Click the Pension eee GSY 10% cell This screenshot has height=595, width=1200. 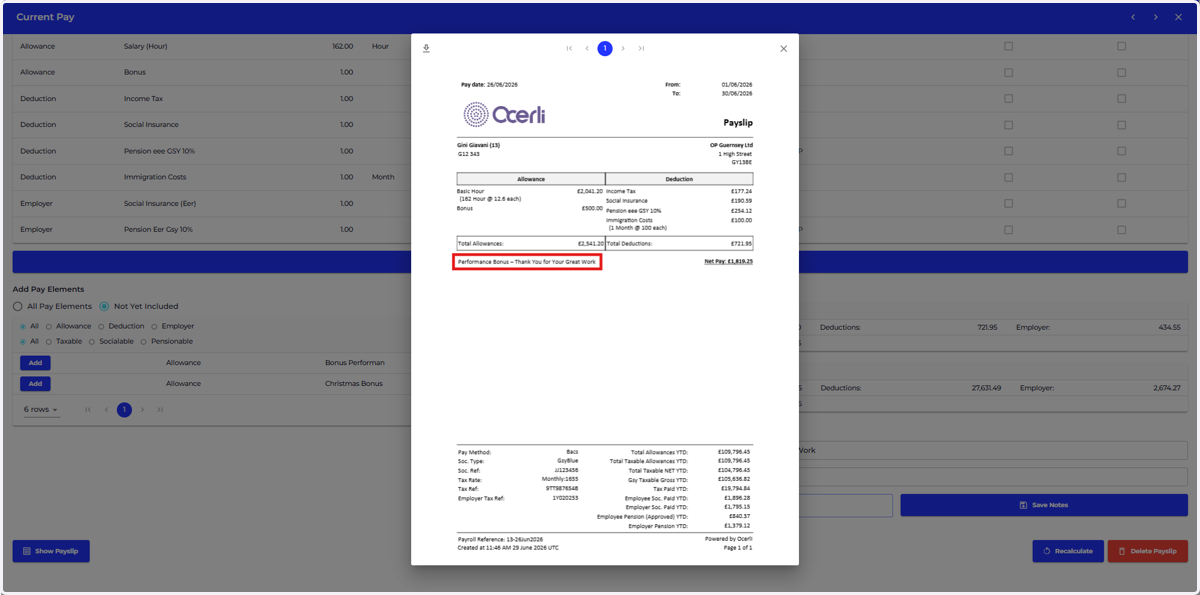(160, 151)
